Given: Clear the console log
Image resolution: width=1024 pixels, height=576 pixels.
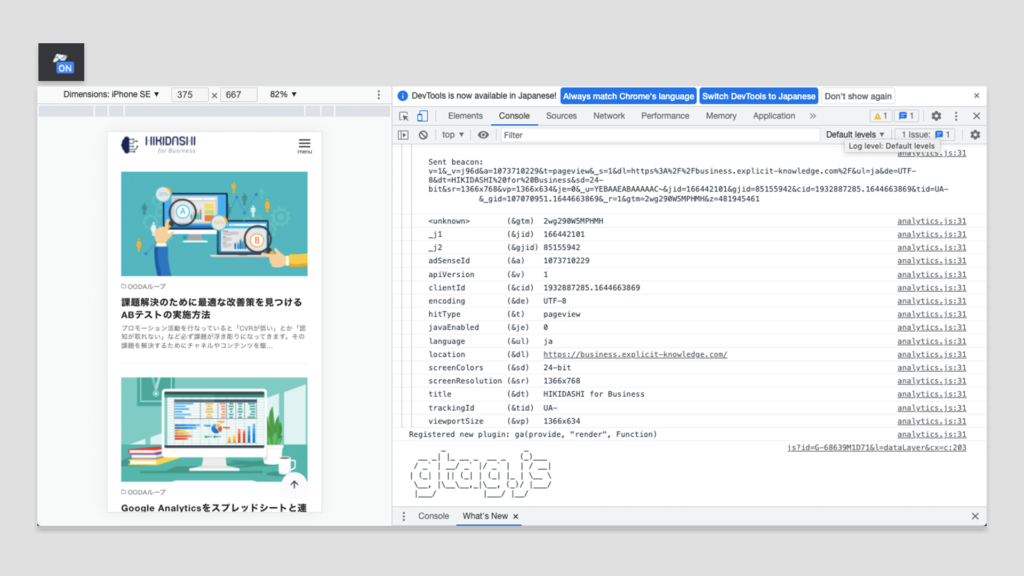Looking at the screenshot, I should [x=423, y=135].
